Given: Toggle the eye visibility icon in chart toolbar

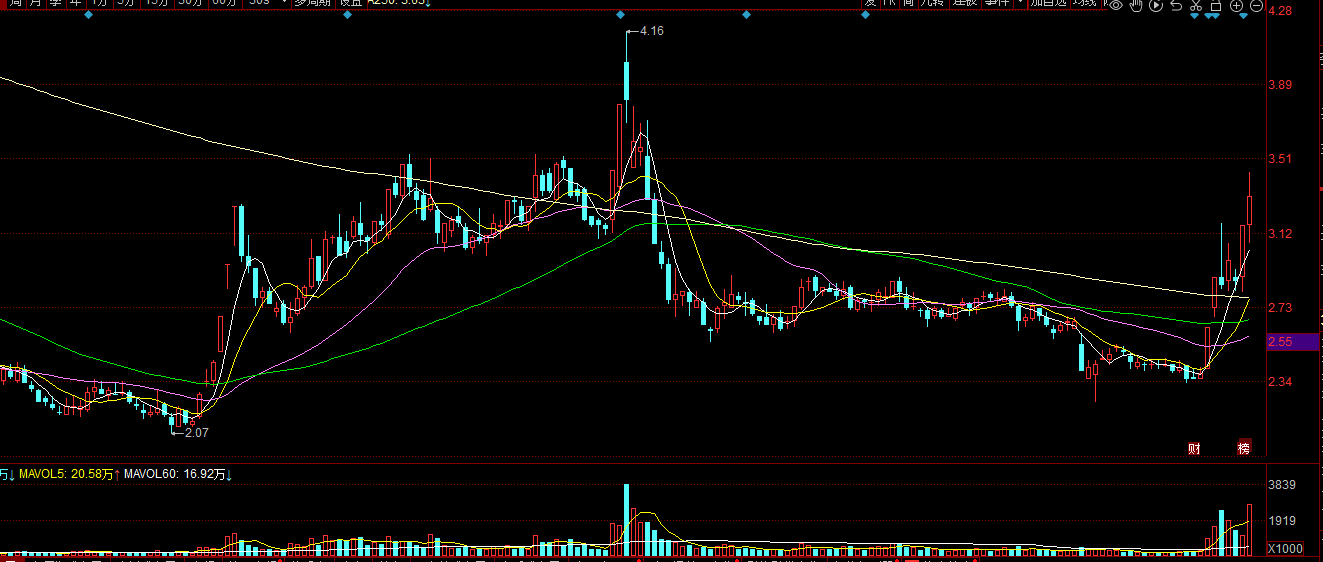Looking at the screenshot, I should 1116,5.
